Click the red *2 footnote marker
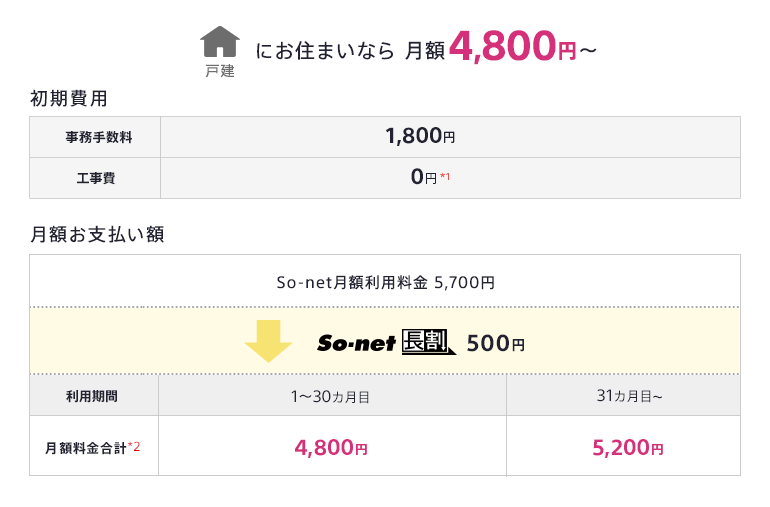The height and width of the screenshot is (507, 770). 134,447
